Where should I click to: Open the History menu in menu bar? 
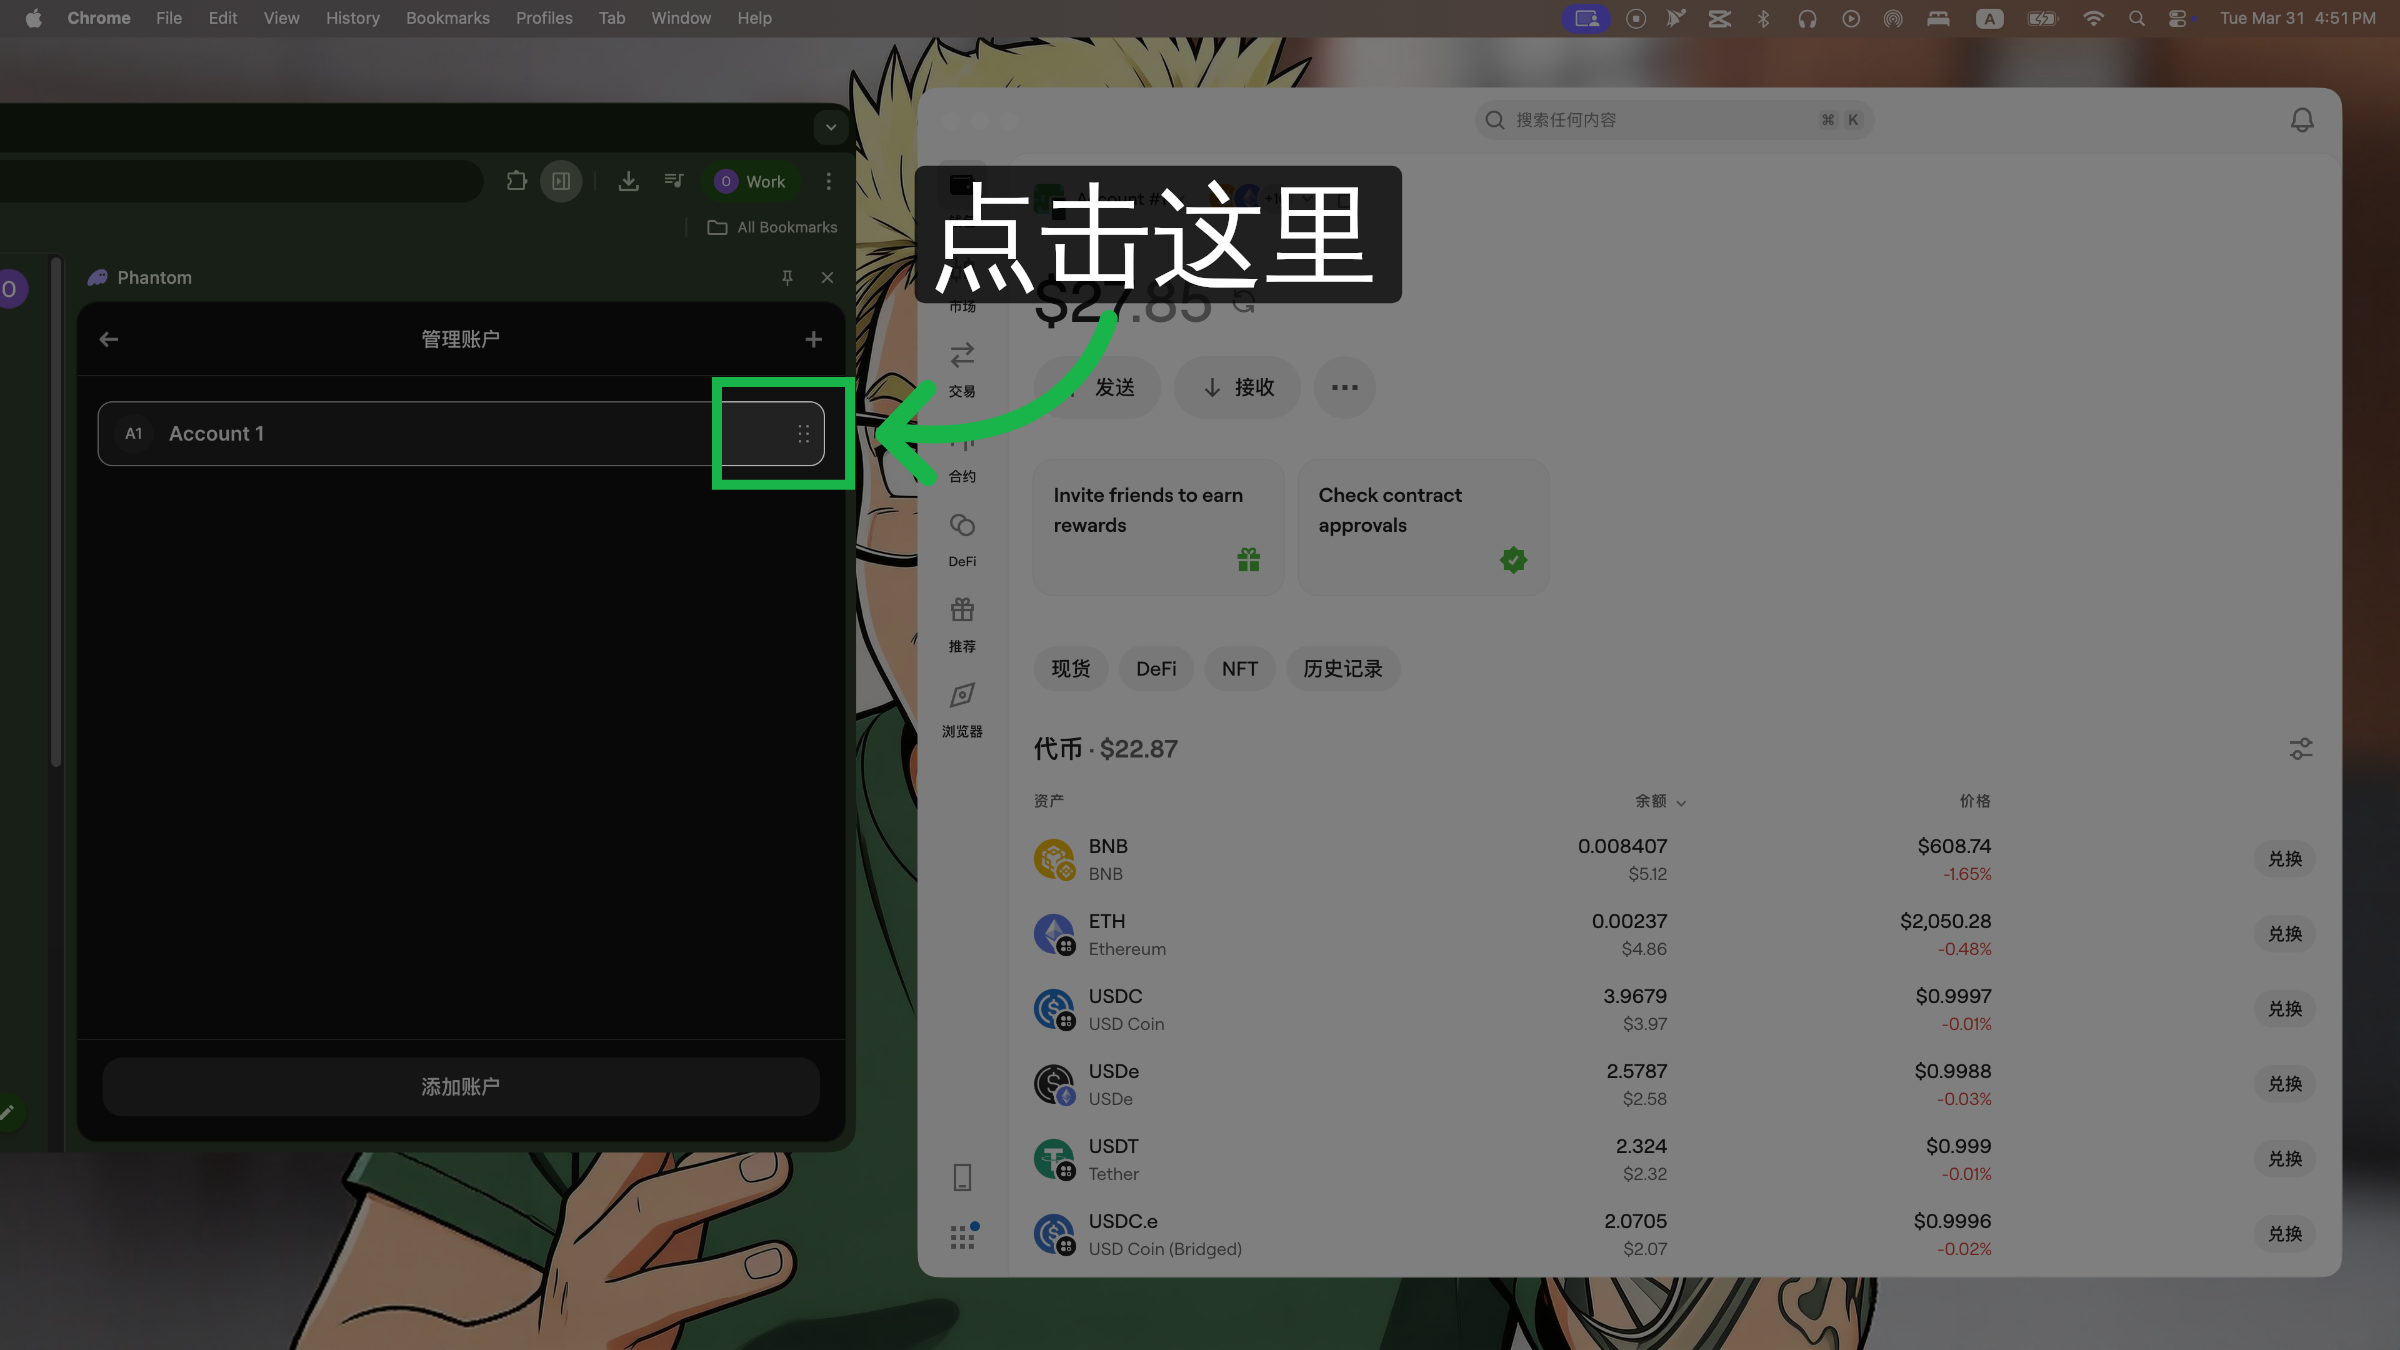tap(352, 18)
